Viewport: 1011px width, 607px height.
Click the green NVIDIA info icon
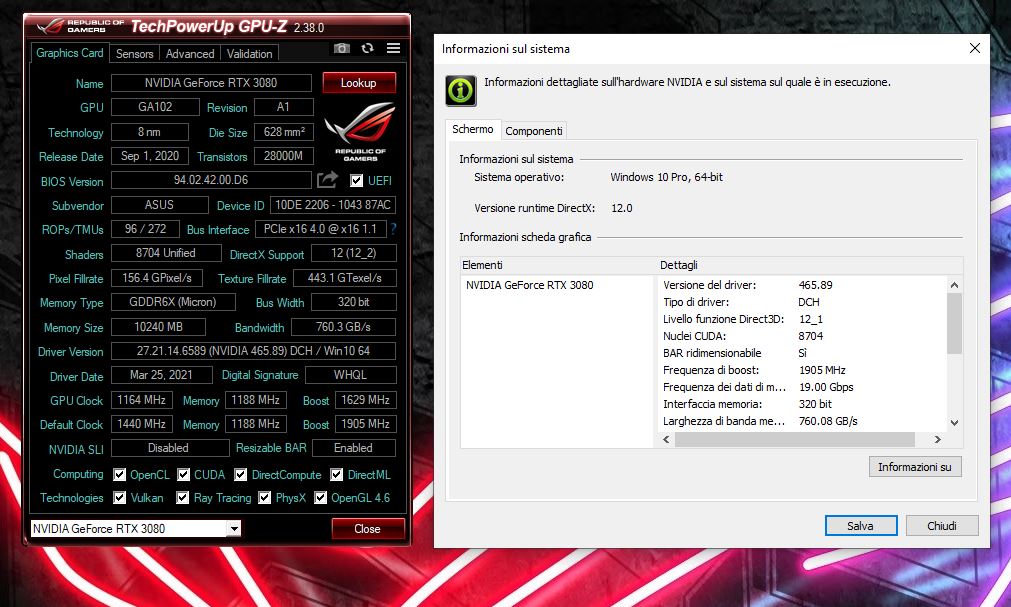[x=460, y=90]
